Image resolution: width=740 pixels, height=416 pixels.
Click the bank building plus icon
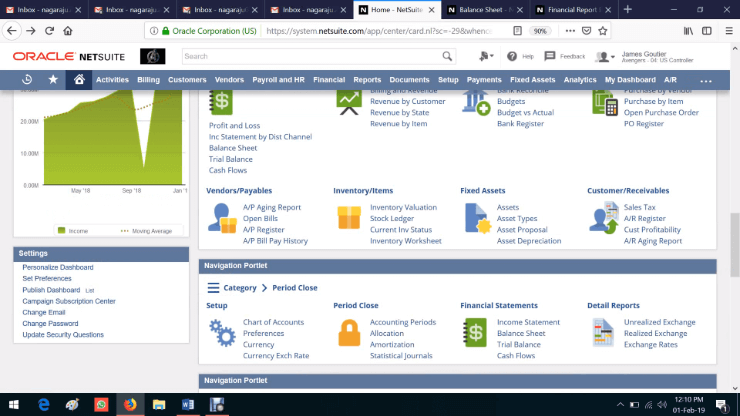tap(476, 102)
